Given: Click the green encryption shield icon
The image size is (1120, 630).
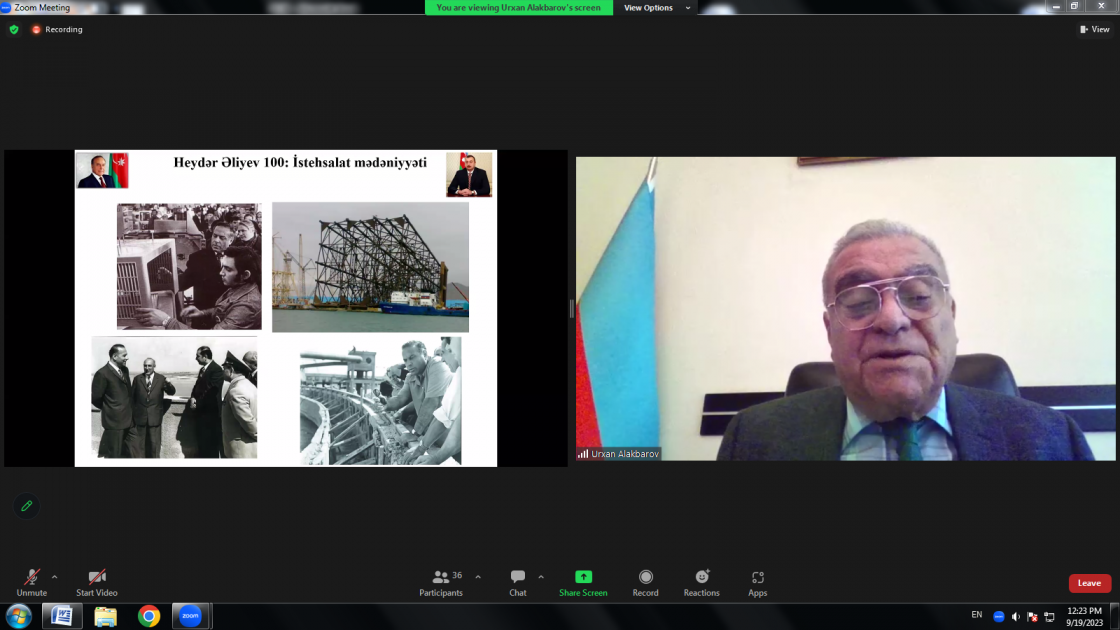Looking at the screenshot, I should pyautogui.click(x=14, y=30).
